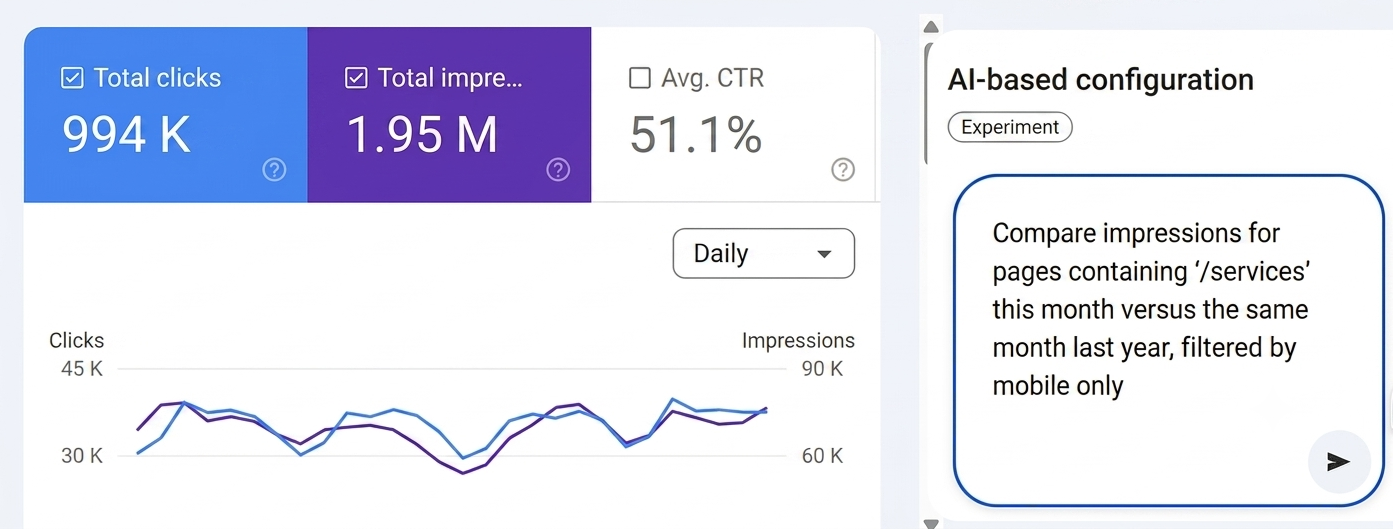Viewport: 1393px width, 529px height.
Task: Click the 90 K axis value
Action: click(822, 369)
